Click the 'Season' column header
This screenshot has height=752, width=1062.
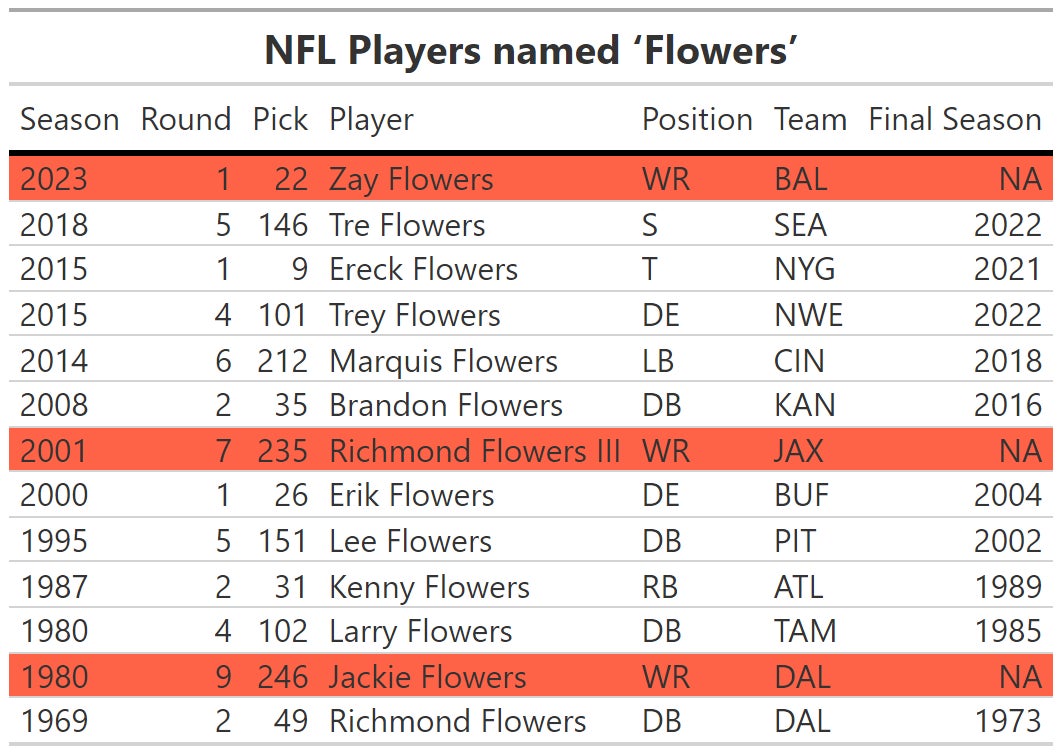click(x=69, y=120)
